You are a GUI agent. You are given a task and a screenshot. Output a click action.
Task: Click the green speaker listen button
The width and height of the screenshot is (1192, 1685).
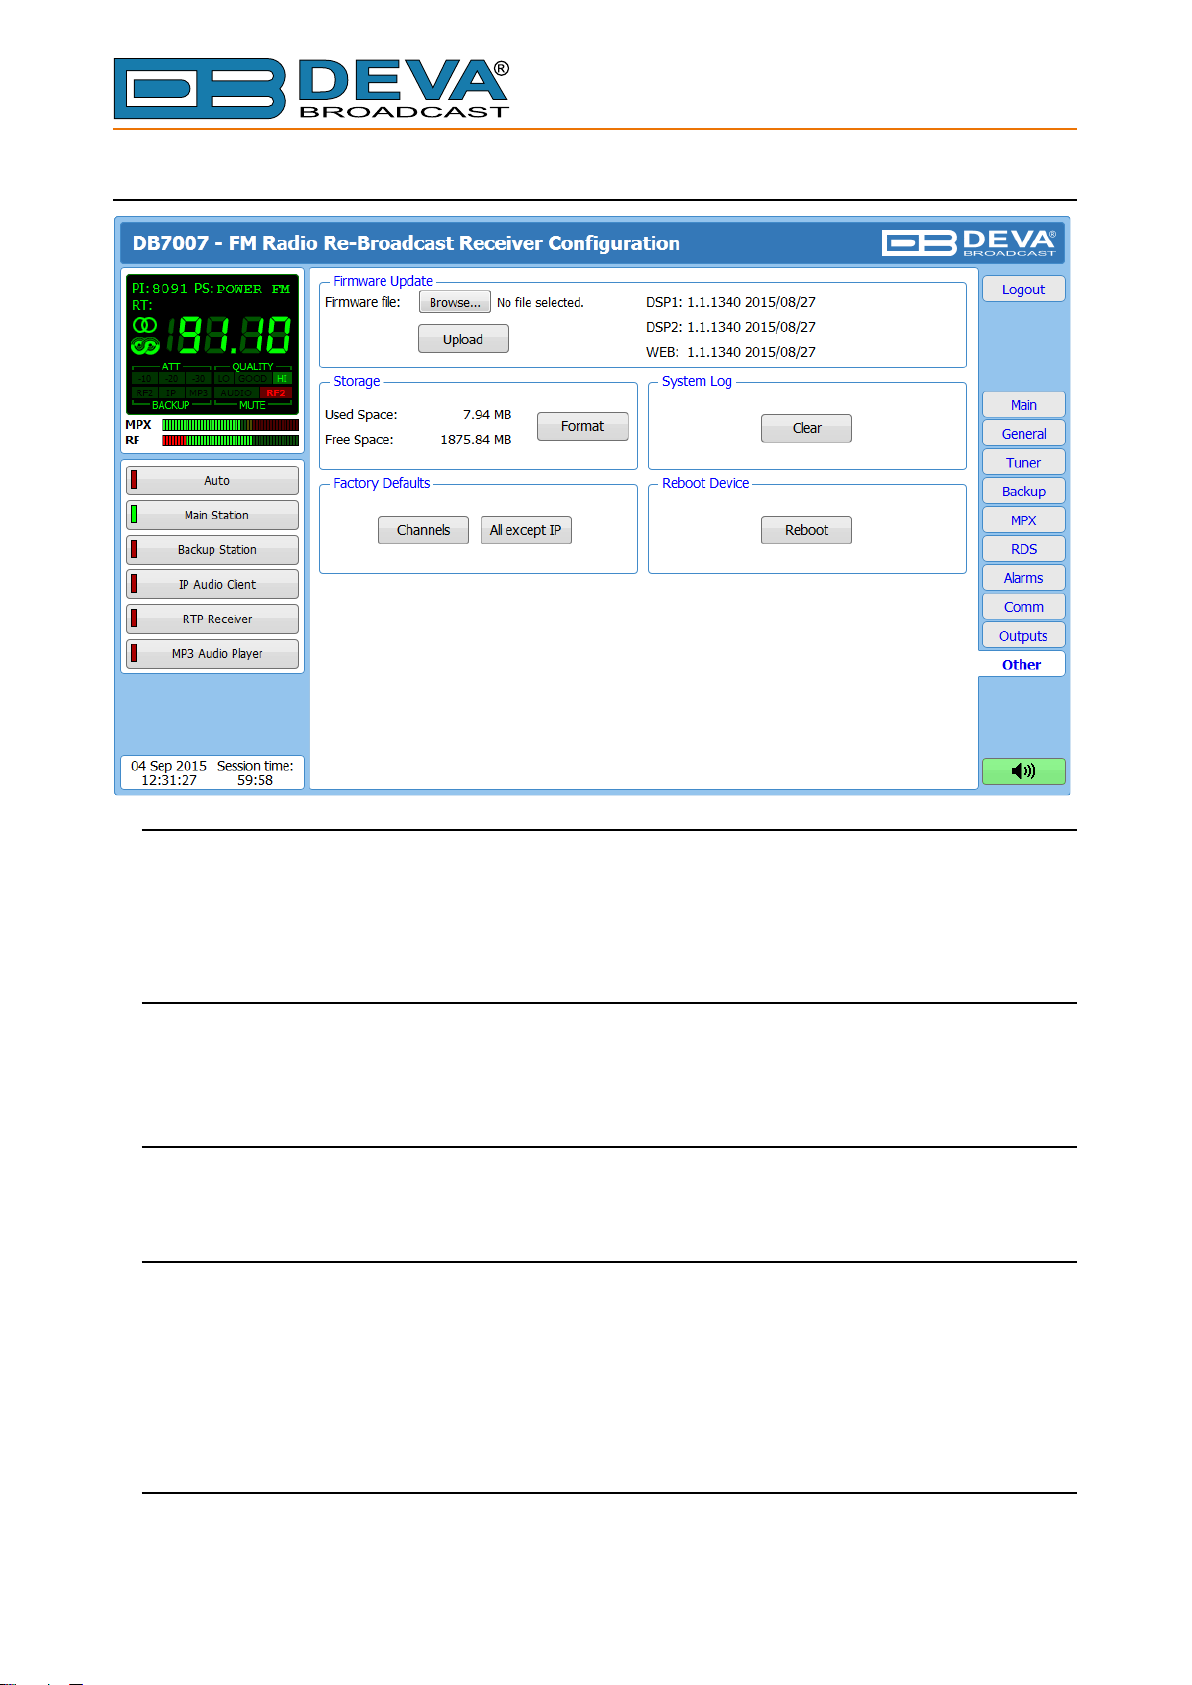1023,771
